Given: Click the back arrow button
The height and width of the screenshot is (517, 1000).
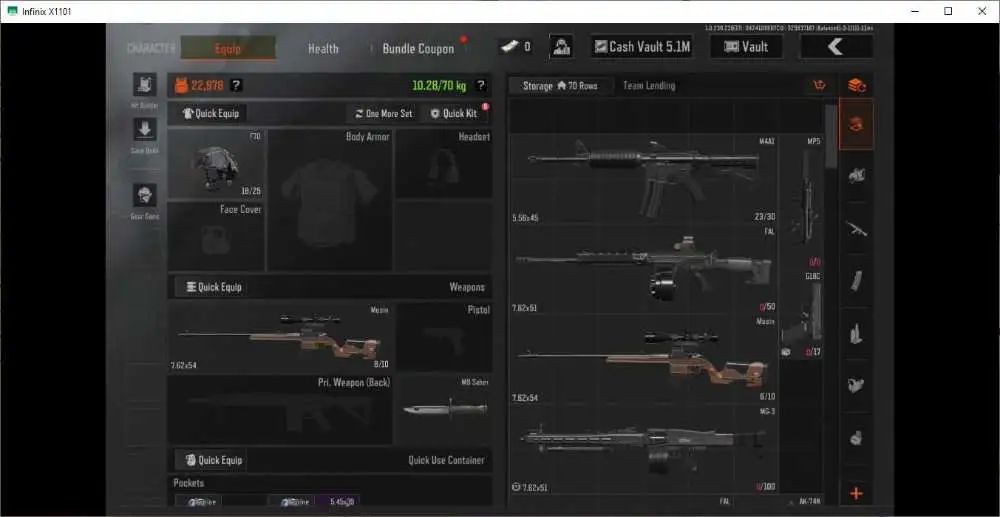Looking at the screenshot, I should [x=836, y=47].
